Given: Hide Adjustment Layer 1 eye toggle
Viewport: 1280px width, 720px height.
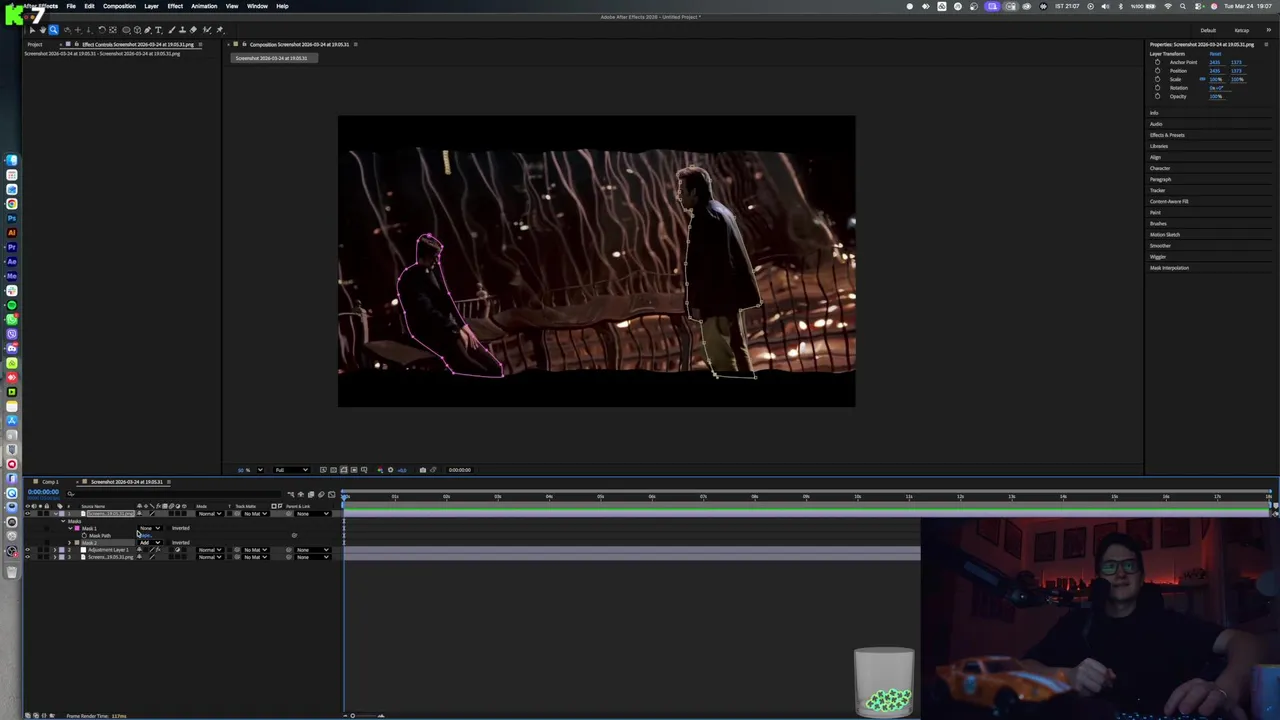Looking at the screenshot, I should (28, 550).
